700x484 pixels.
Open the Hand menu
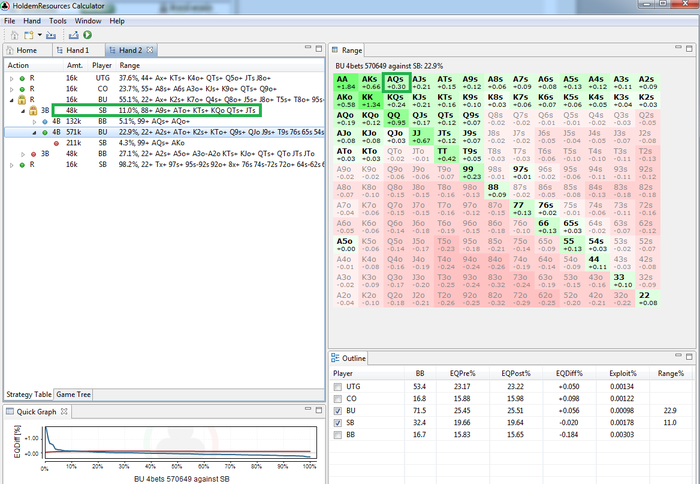[x=32, y=21]
